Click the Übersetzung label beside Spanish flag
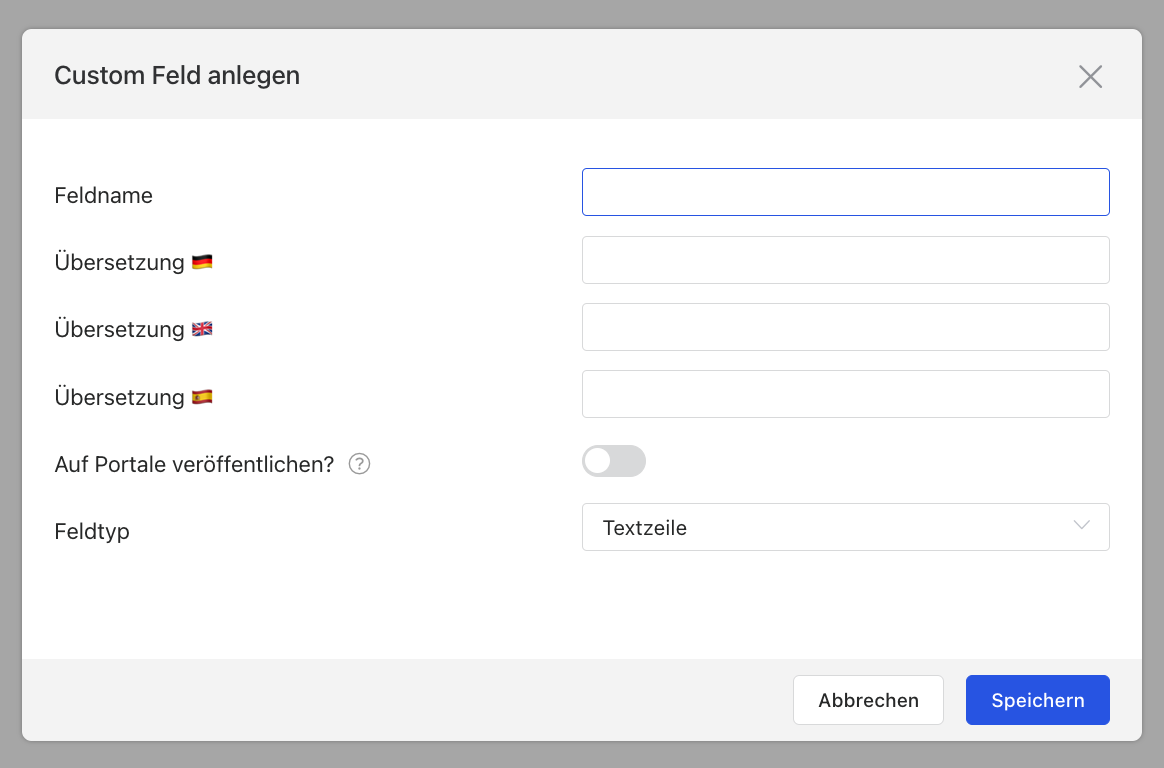 point(119,397)
